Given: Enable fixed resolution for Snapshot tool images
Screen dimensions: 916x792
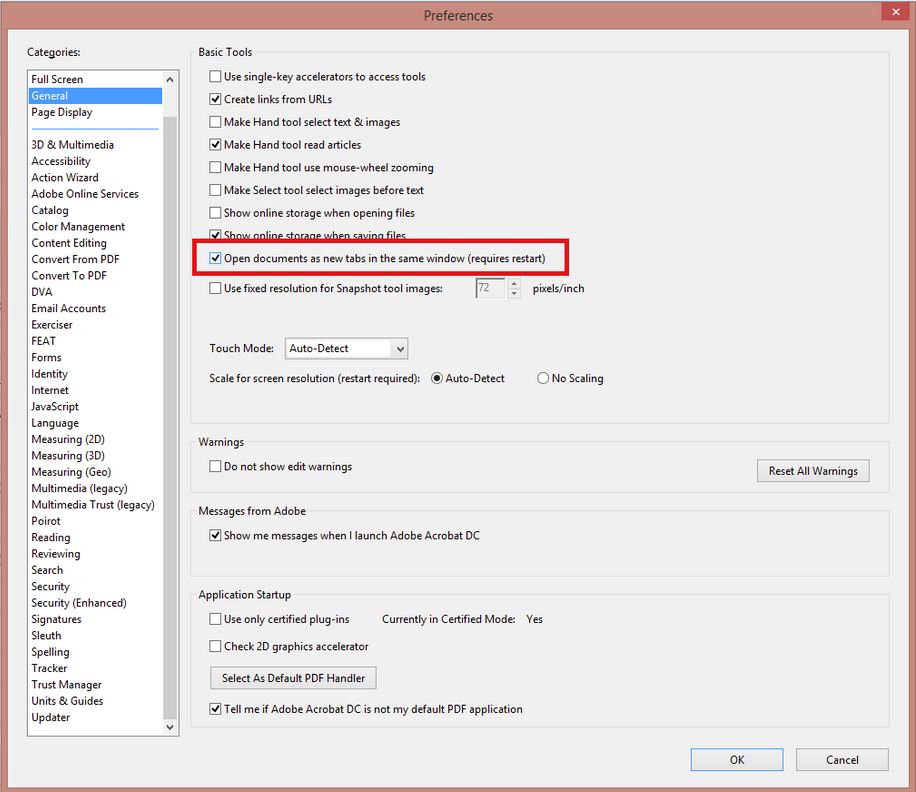Looking at the screenshot, I should (x=215, y=288).
